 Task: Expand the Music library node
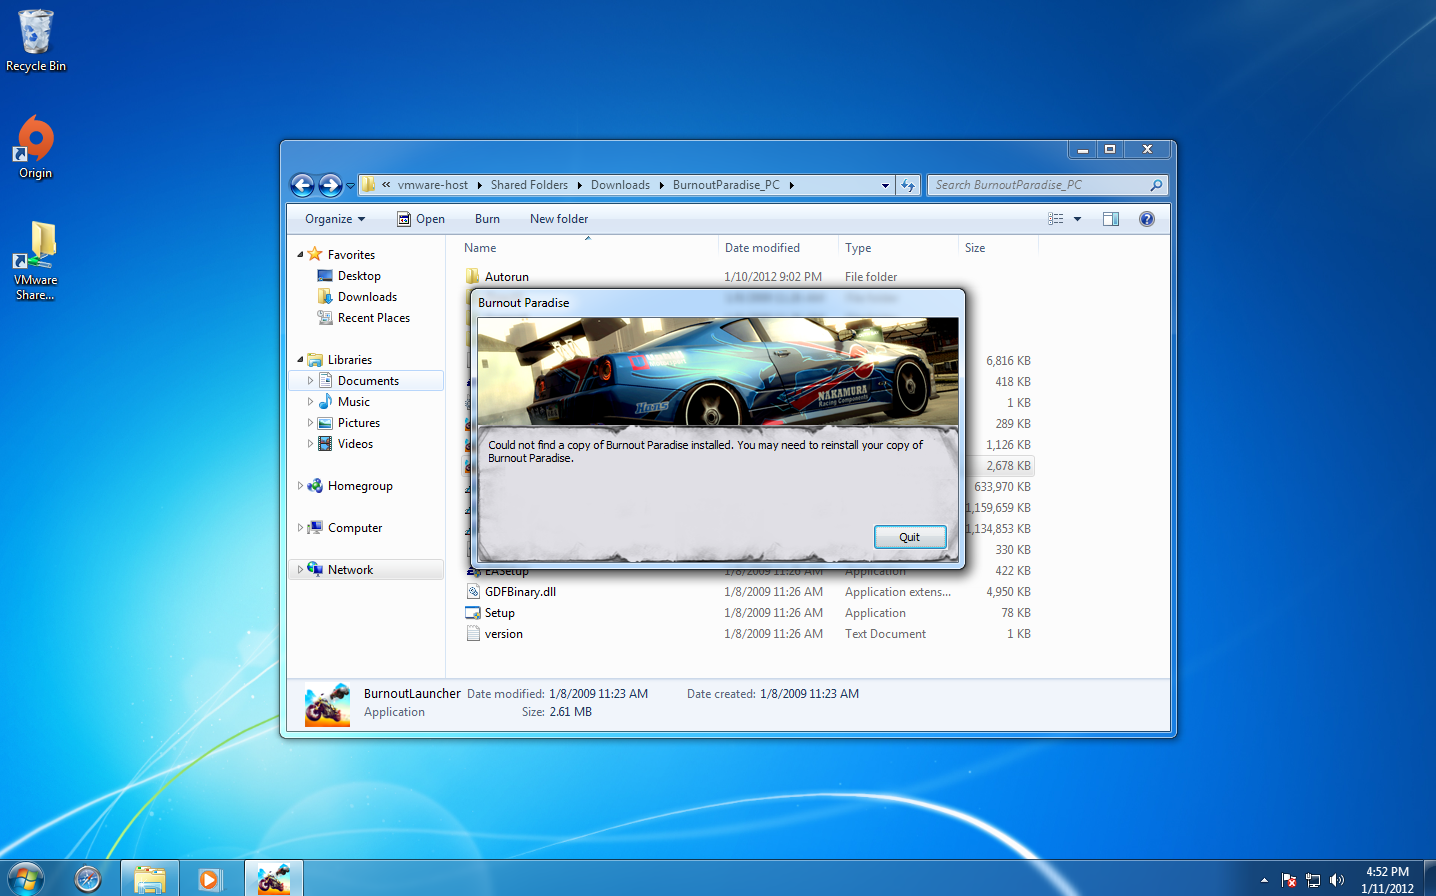[x=310, y=402]
